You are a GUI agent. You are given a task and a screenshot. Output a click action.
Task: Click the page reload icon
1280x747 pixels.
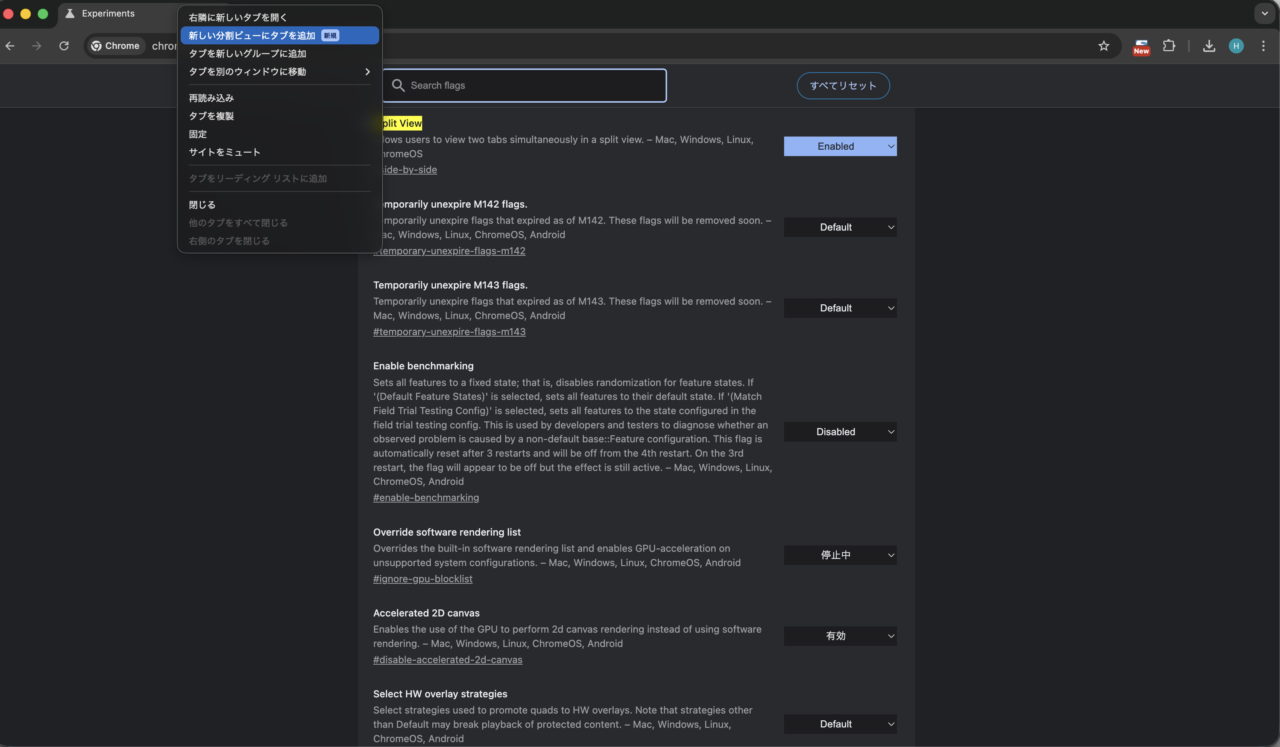tap(64, 46)
